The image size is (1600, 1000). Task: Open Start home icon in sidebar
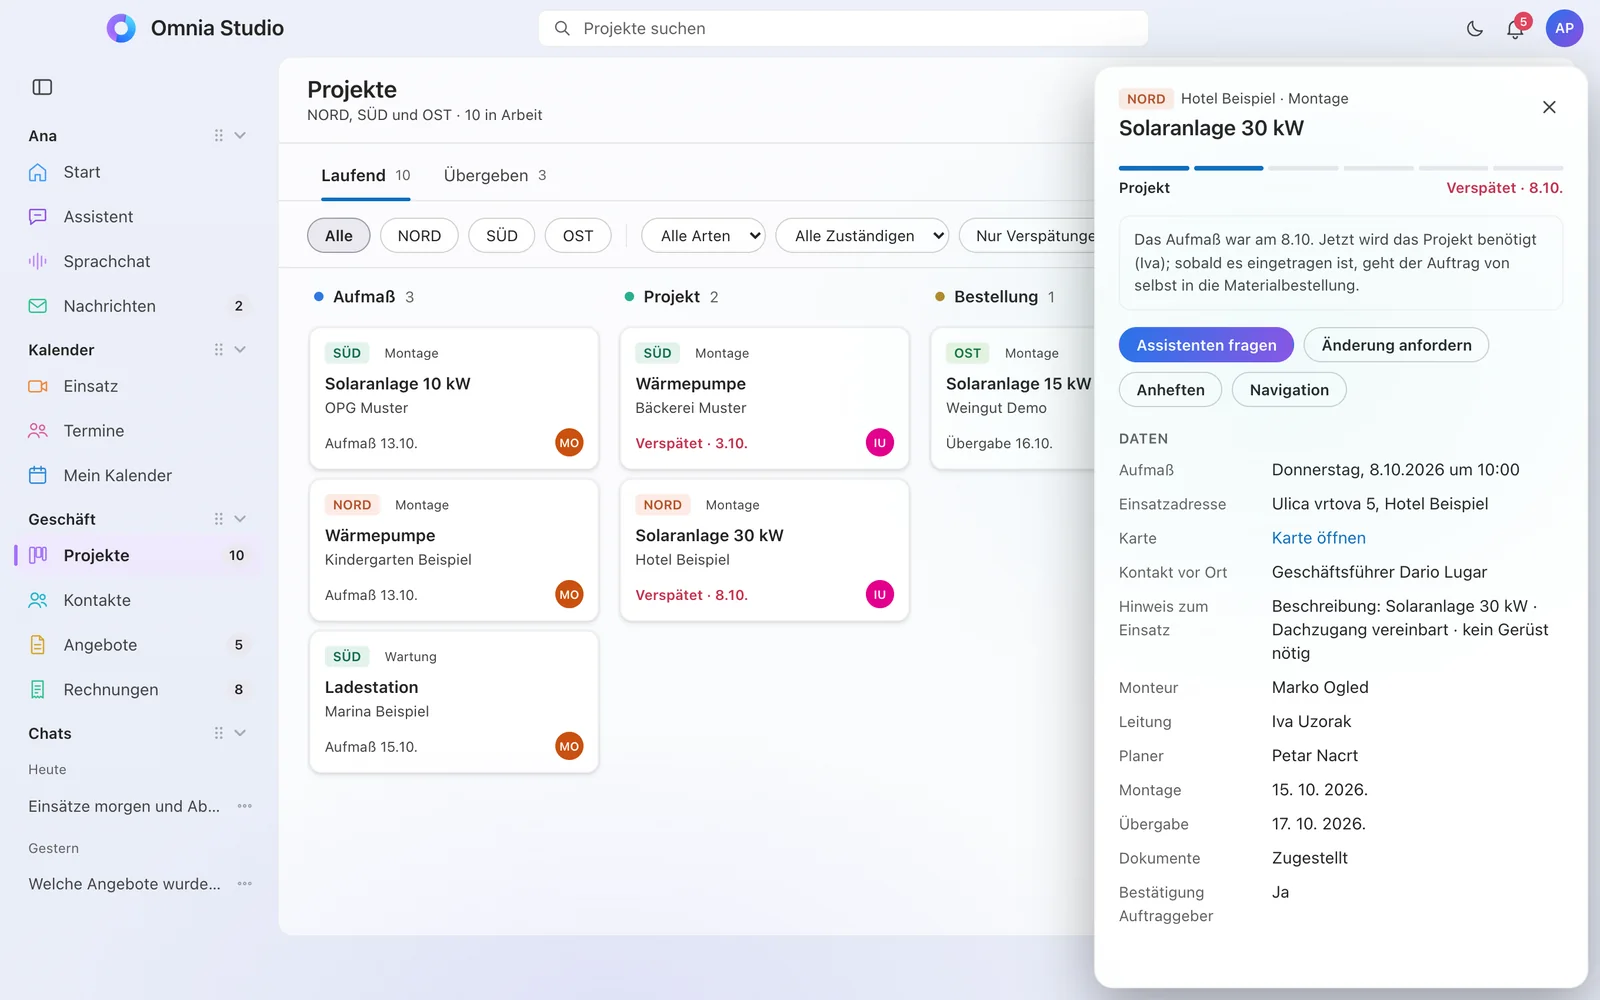(38, 172)
